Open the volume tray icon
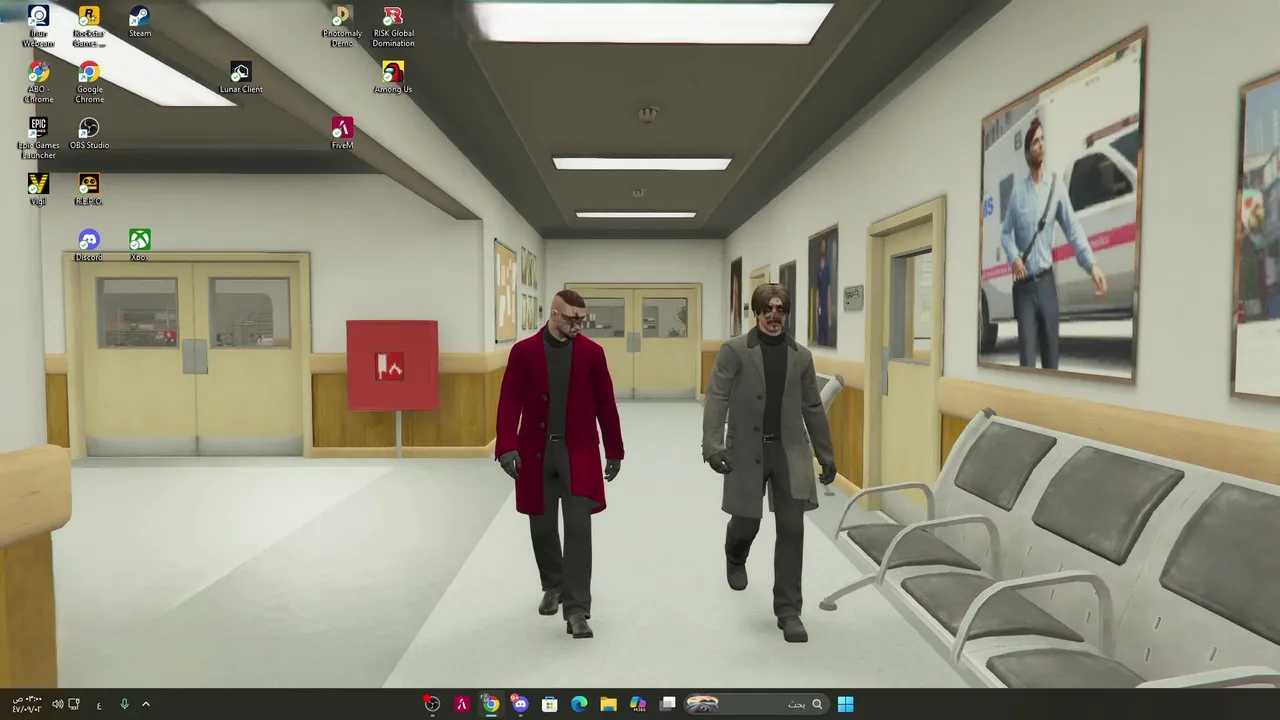This screenshot has width=1280, height=720. 57,704
